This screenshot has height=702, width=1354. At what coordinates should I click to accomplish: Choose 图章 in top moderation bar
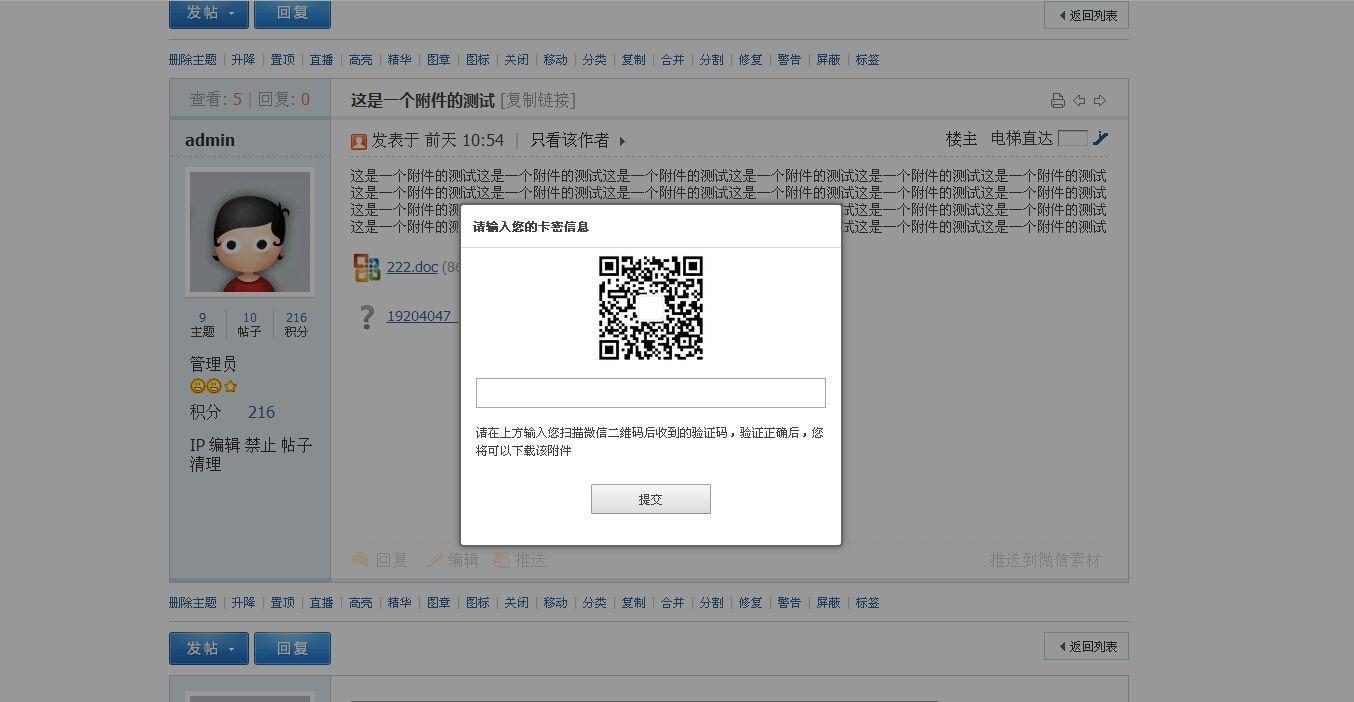point(439,60)
